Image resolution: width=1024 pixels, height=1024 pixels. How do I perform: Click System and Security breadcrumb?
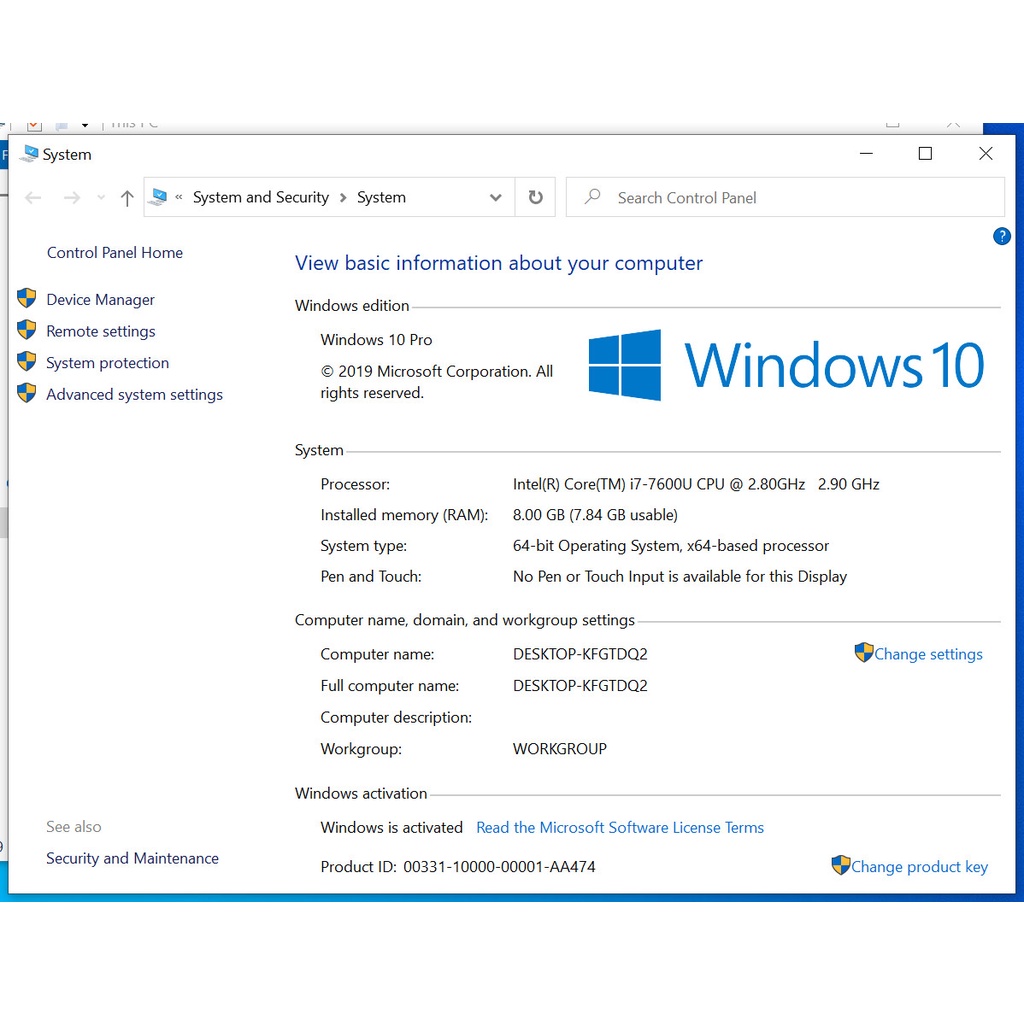261,197
